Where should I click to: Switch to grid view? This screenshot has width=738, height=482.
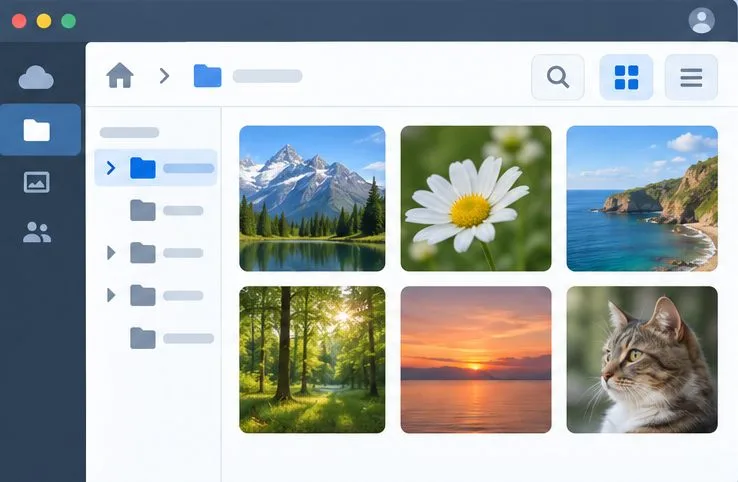pos(626,77)
